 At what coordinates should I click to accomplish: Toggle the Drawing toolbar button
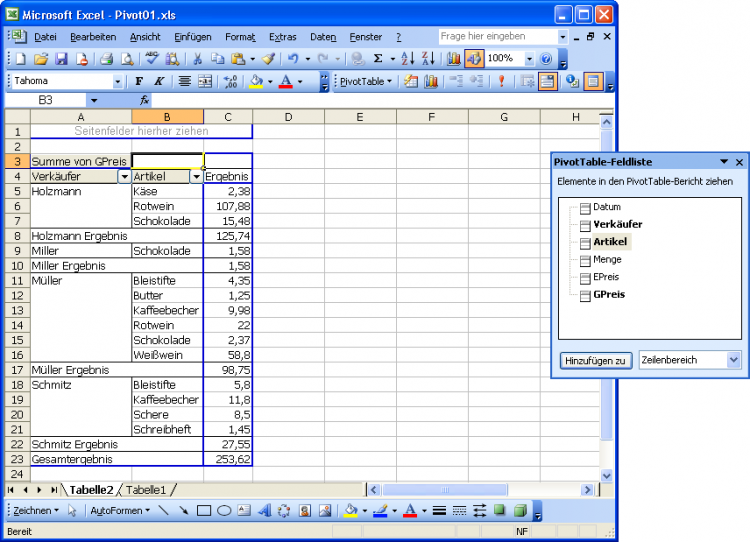pyautogui.click(x=473, y=59)
